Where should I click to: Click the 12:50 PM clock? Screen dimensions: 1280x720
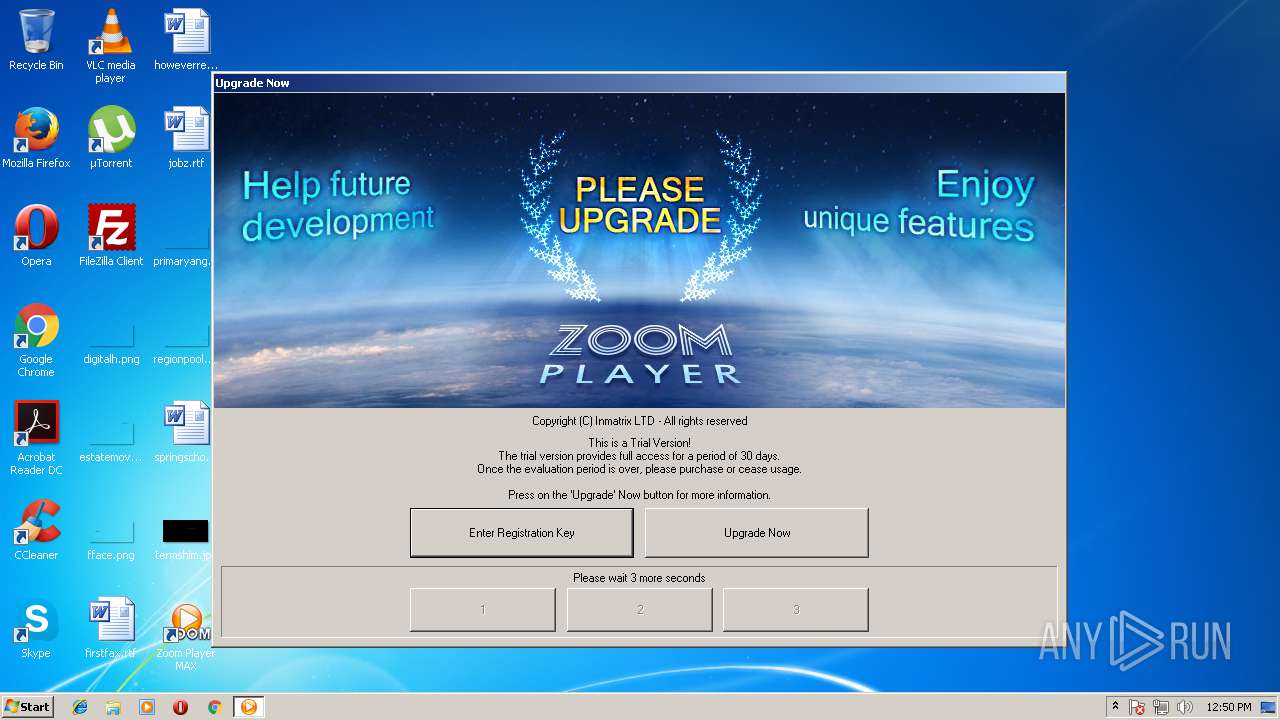point(1229,707)
